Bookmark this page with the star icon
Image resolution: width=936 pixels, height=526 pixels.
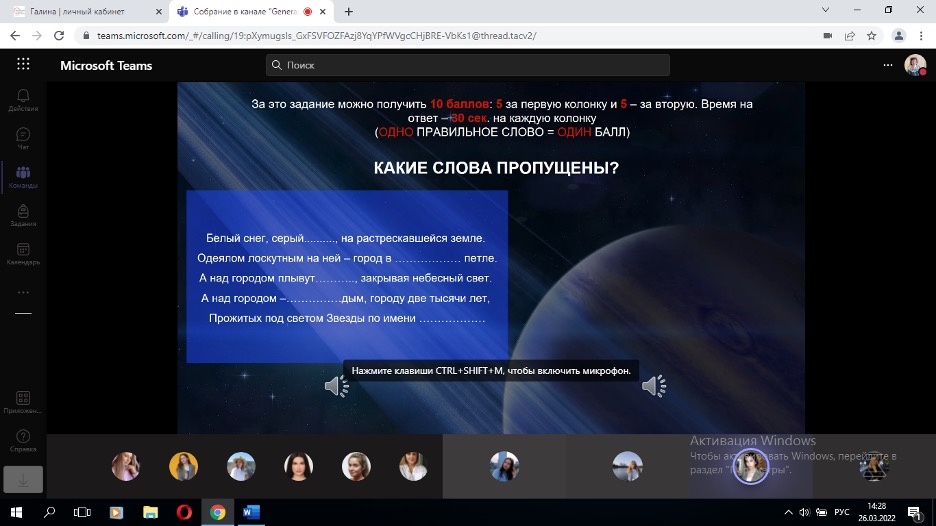(x=872, y=35)
